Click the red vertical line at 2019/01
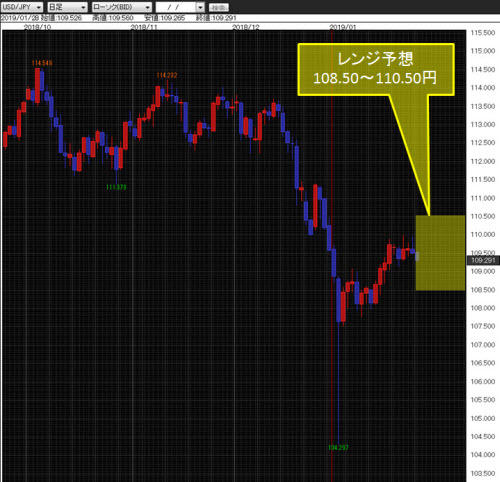The image size is (500, 482). click(332, 233)
